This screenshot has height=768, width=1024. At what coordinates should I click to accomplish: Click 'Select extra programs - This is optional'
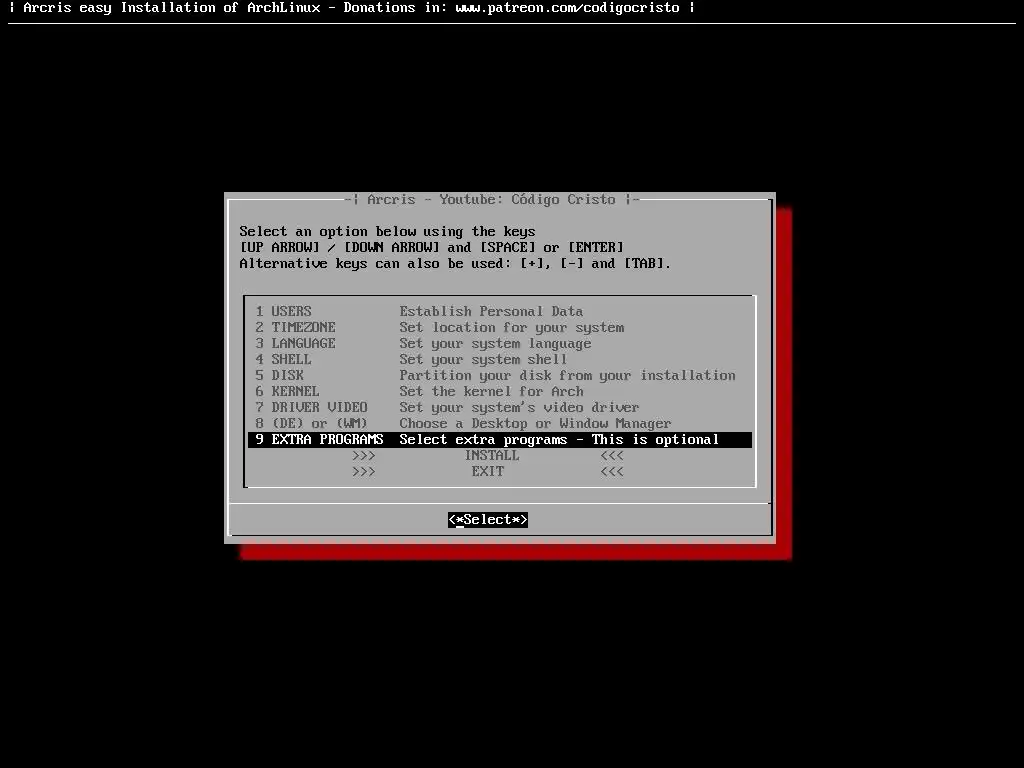(559, 440)
